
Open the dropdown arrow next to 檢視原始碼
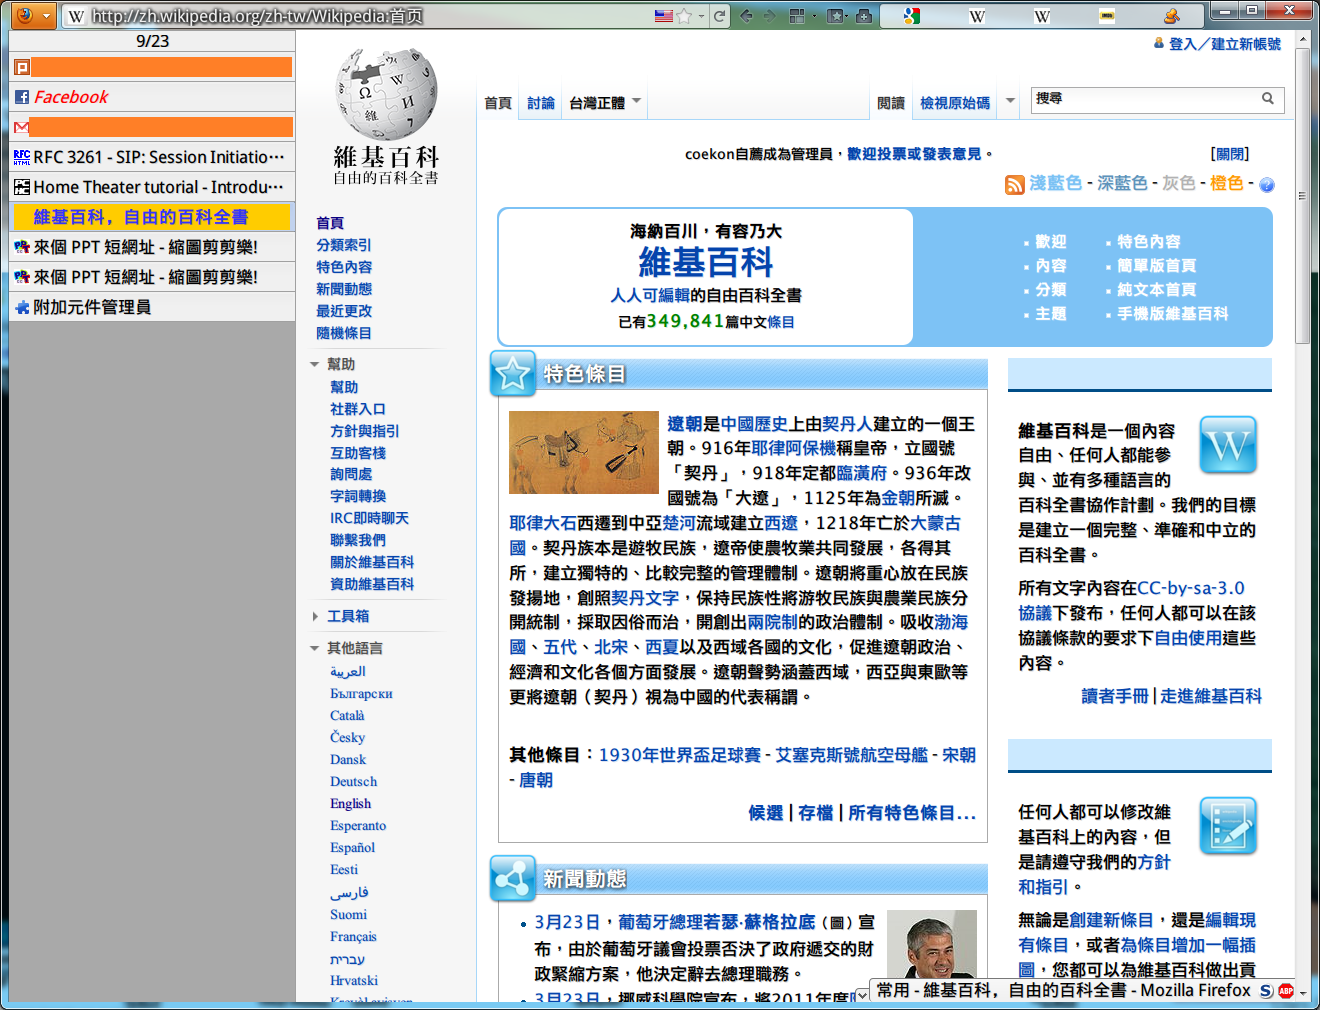1010,101
